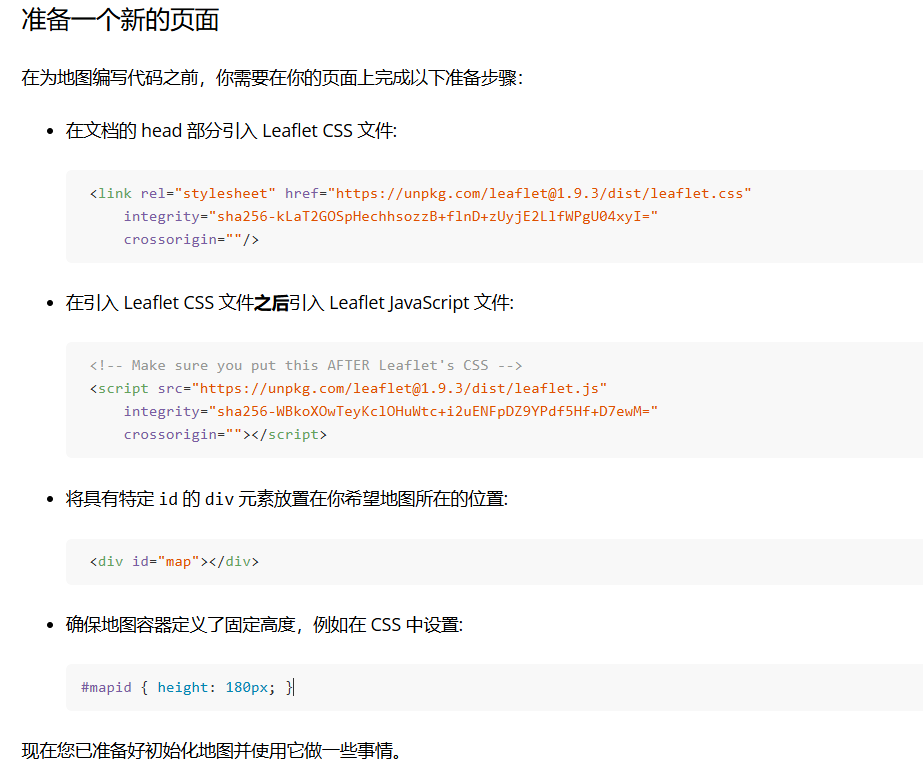Click the closing sentence 现在您已准备好初始化地图
Screen dimensions: 923x774
[211, 751]
